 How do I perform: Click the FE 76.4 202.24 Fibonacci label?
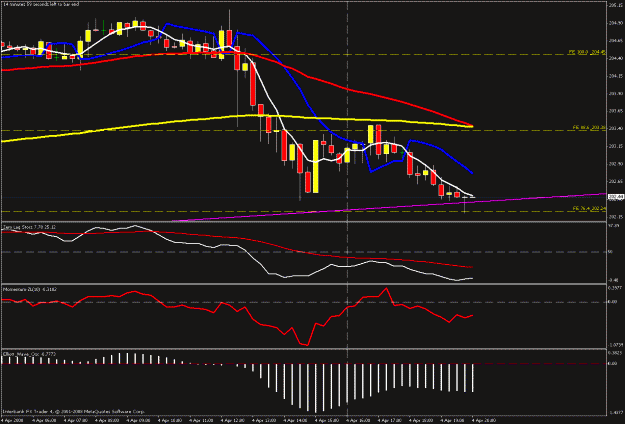pos(589,208)
